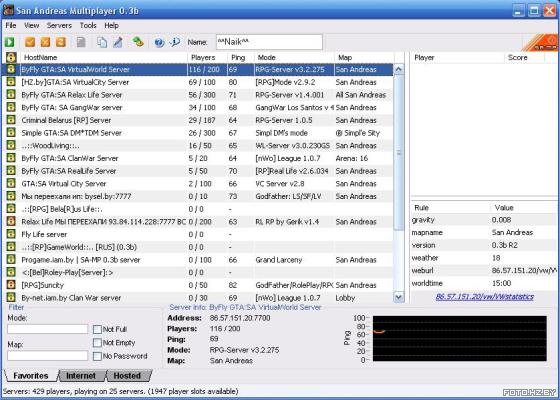This screenshot has width=560, height=400.
Task: Click the lock column header icon
Action: tap(11, 58)
